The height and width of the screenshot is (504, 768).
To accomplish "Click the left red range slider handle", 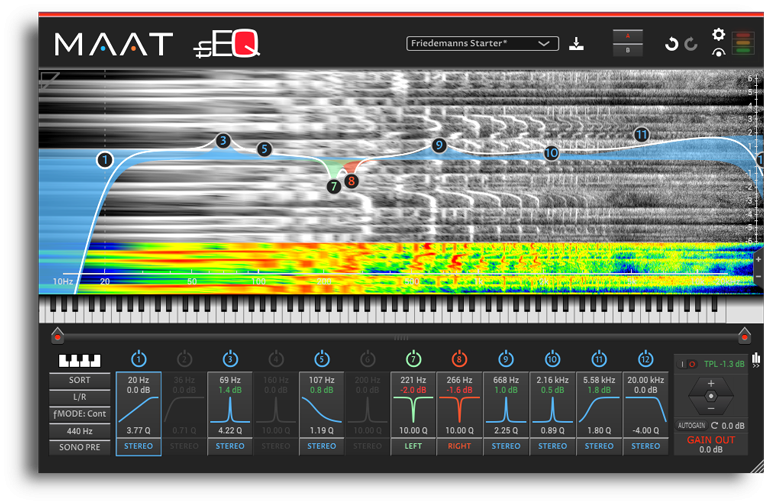I will tap(58, 337).
